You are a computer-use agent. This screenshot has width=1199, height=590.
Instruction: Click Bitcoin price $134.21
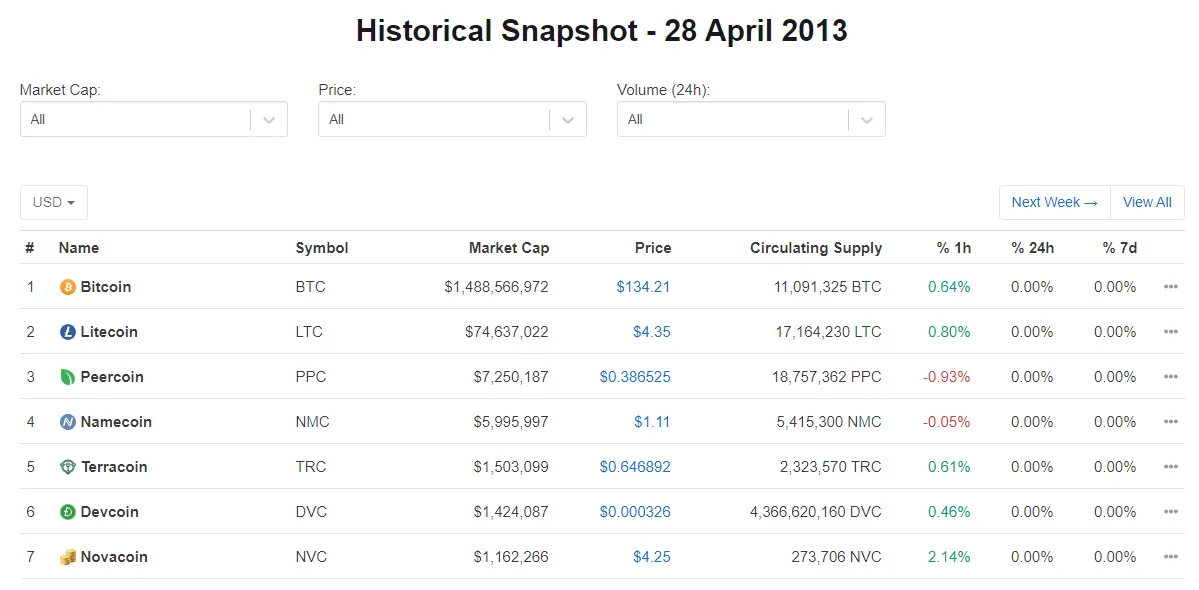(x=643, y=287)
